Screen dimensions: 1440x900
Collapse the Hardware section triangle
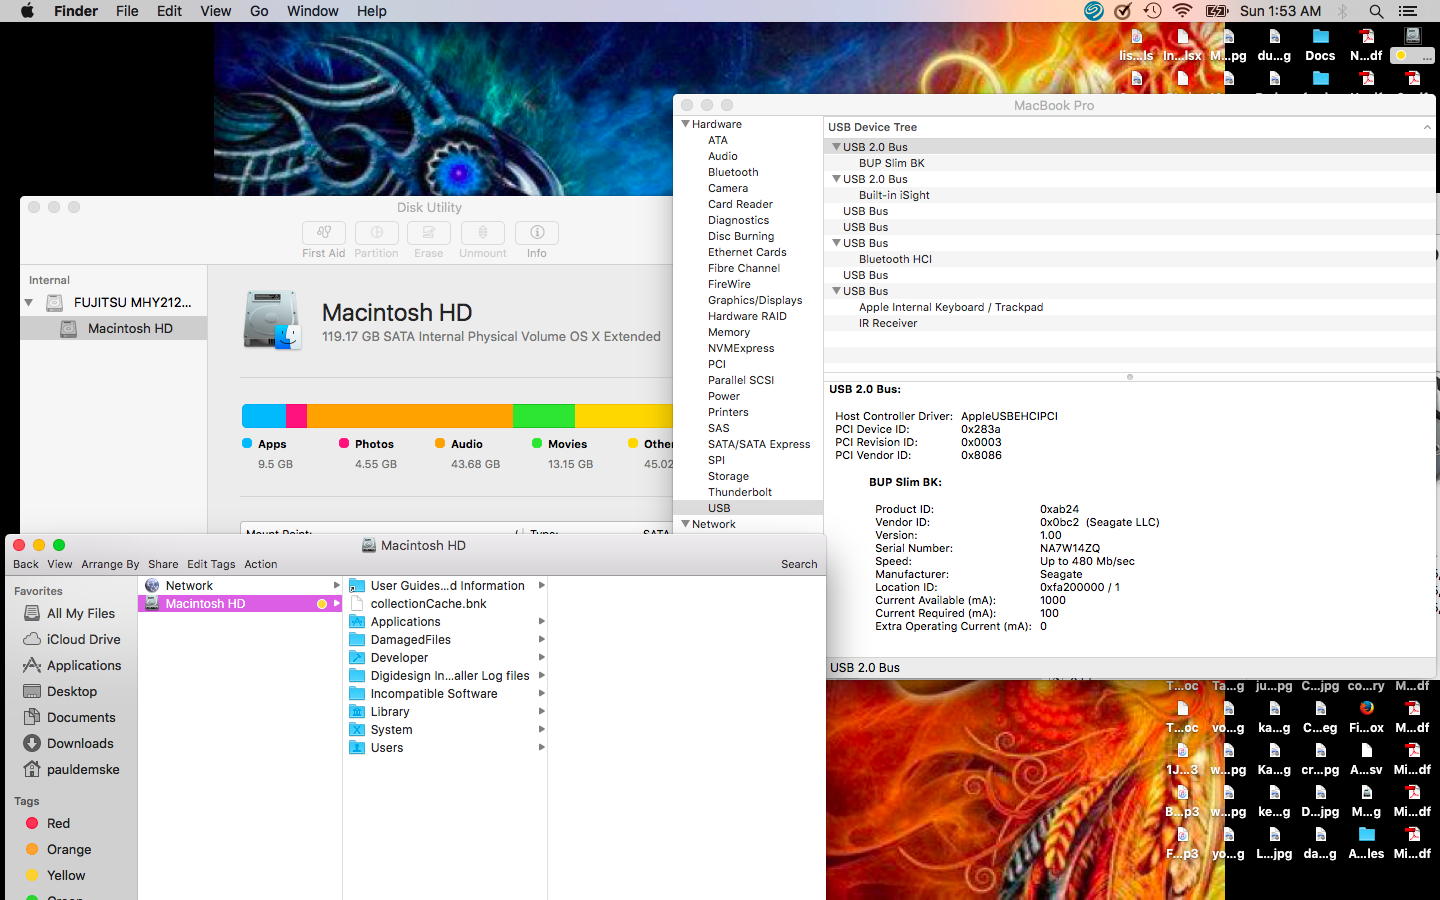685,124
